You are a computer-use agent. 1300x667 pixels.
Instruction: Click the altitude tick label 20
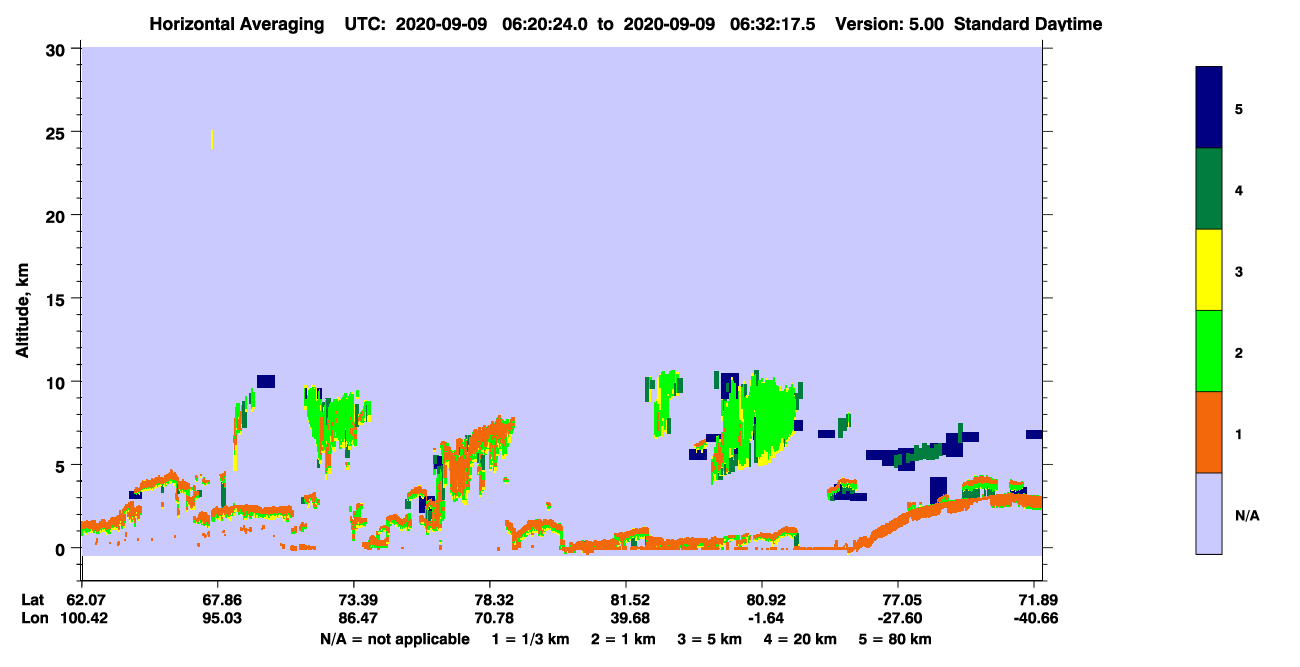point(58,215)
